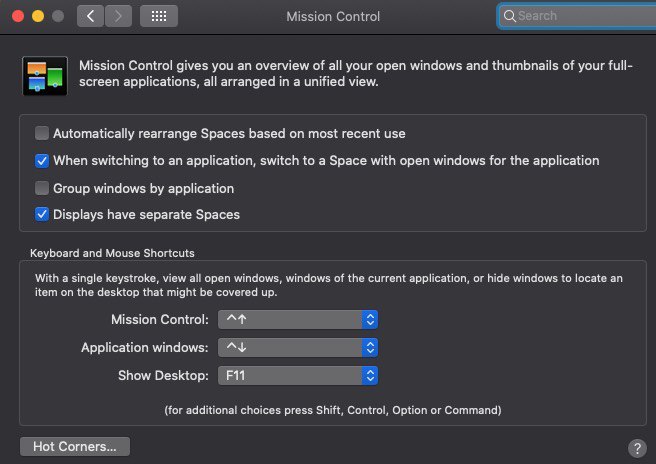Screen dimensions: 656x464
Task: Click inside the Search field
Action: click(x=577, y=16)
